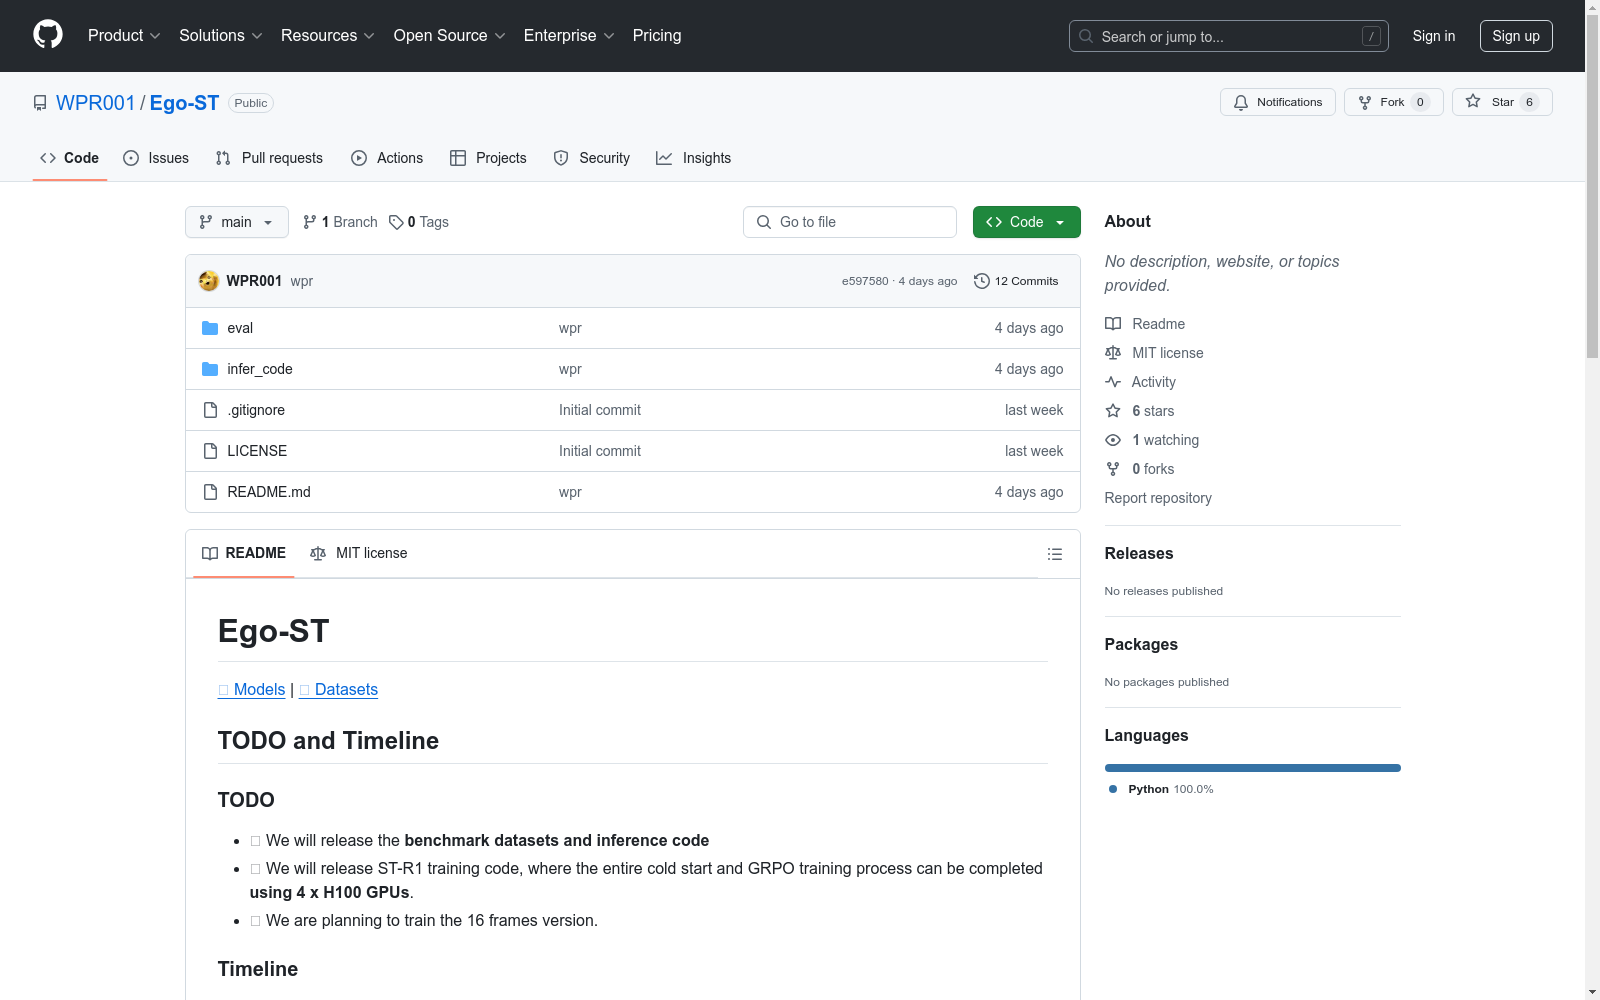Open the README.md file
The image size is (1600, 1000).
[269, 492]
